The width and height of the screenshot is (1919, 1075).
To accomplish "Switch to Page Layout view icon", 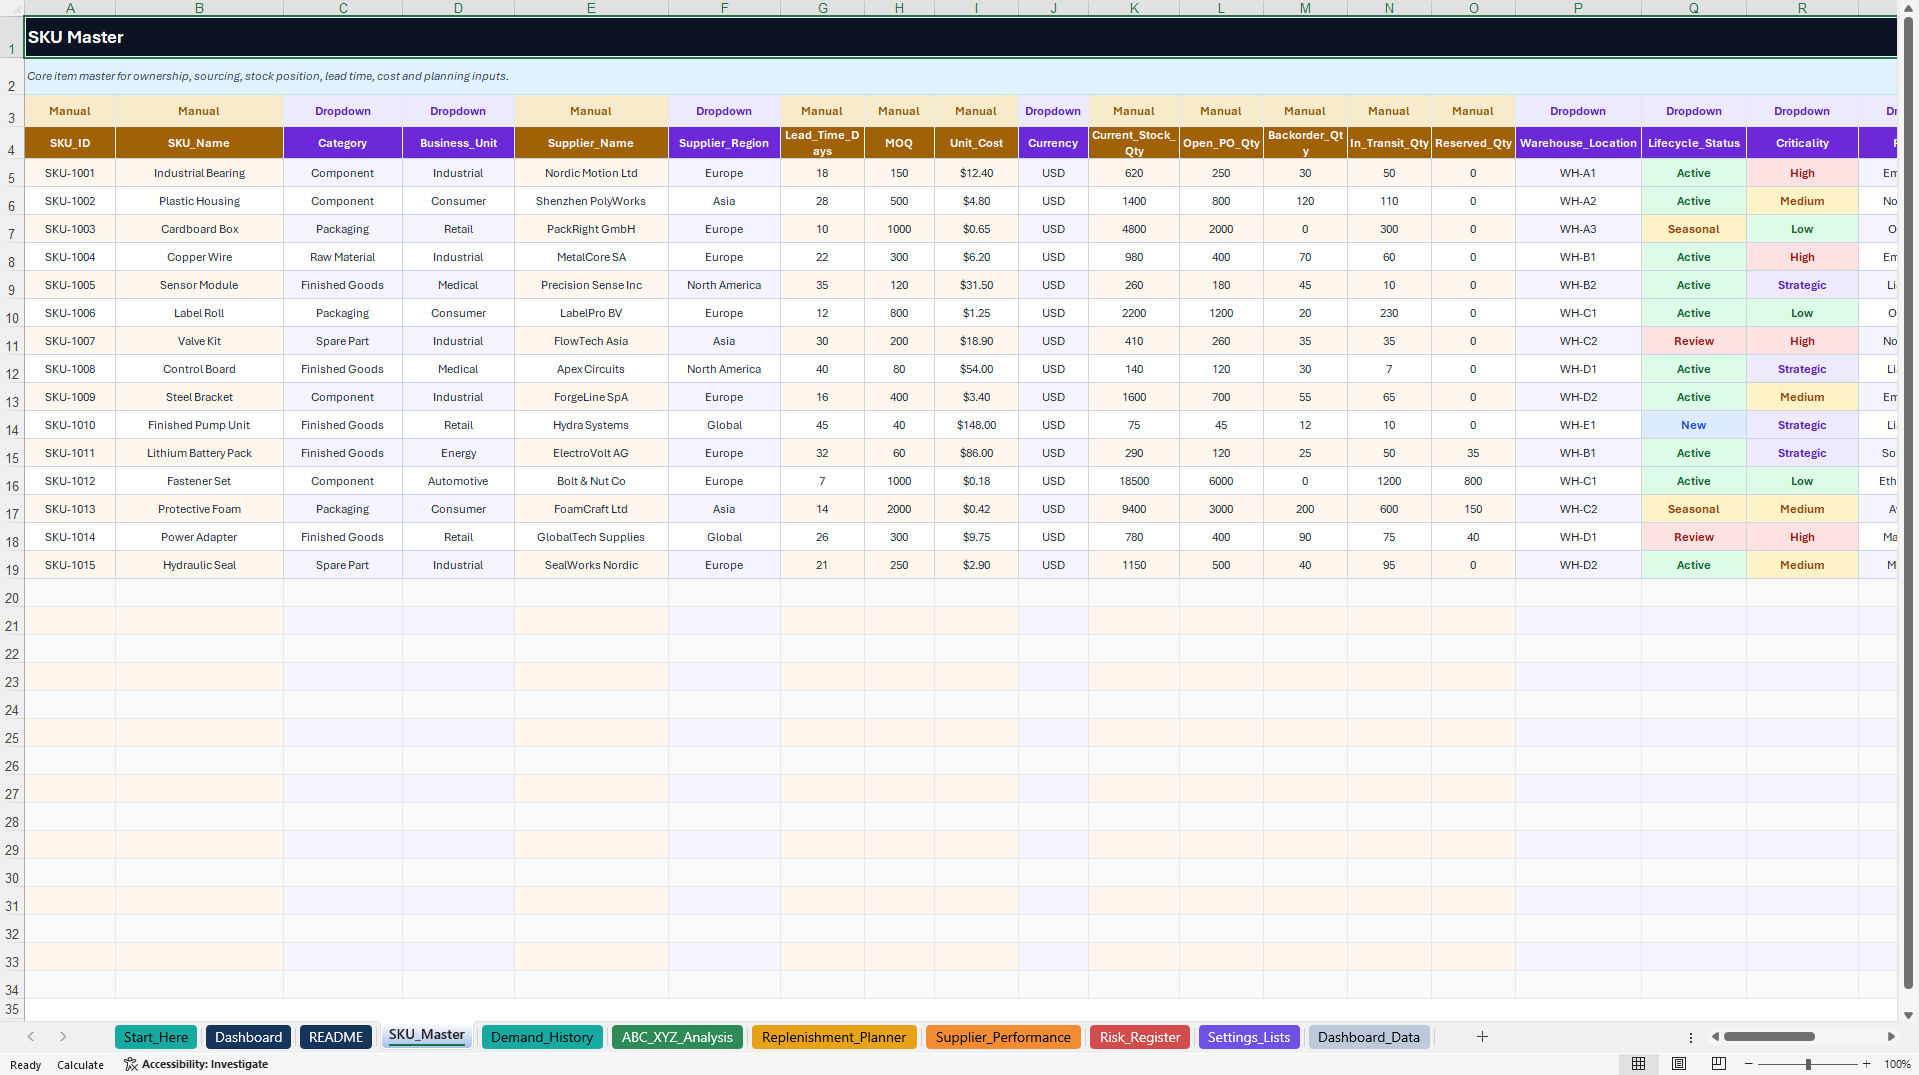I will (x=1679, y=1064).
